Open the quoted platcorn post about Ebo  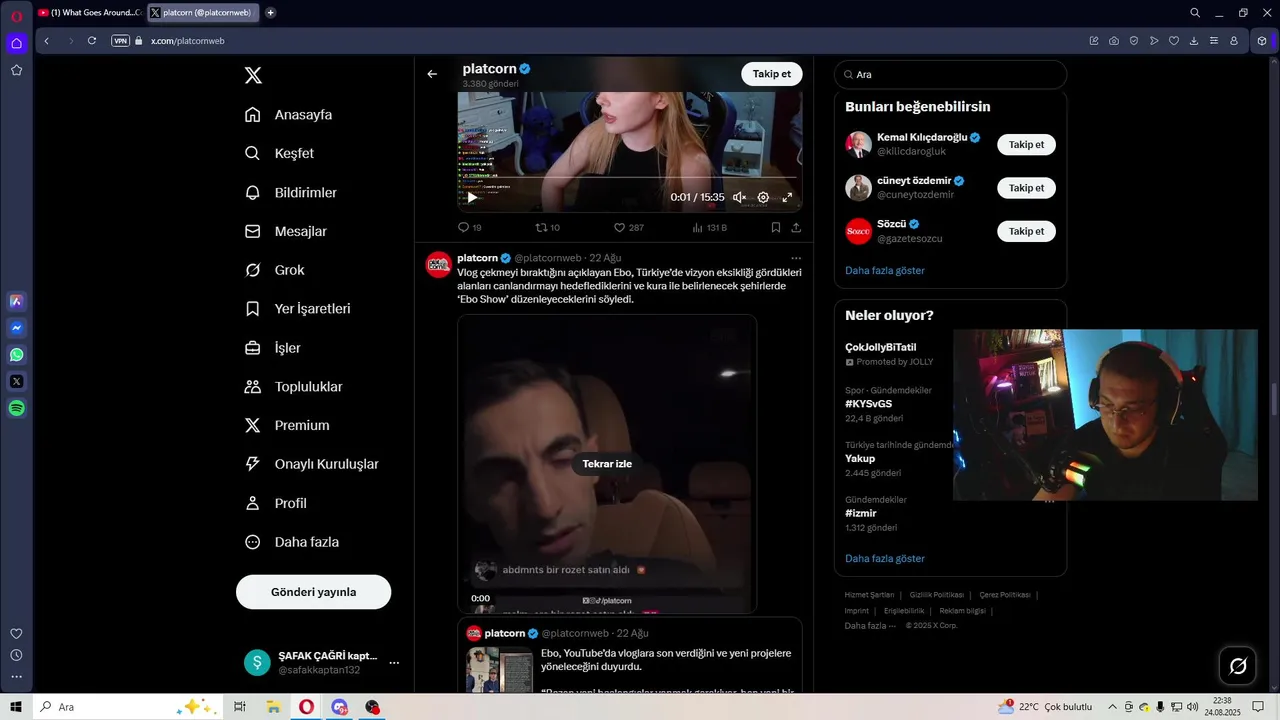(630, 655)
